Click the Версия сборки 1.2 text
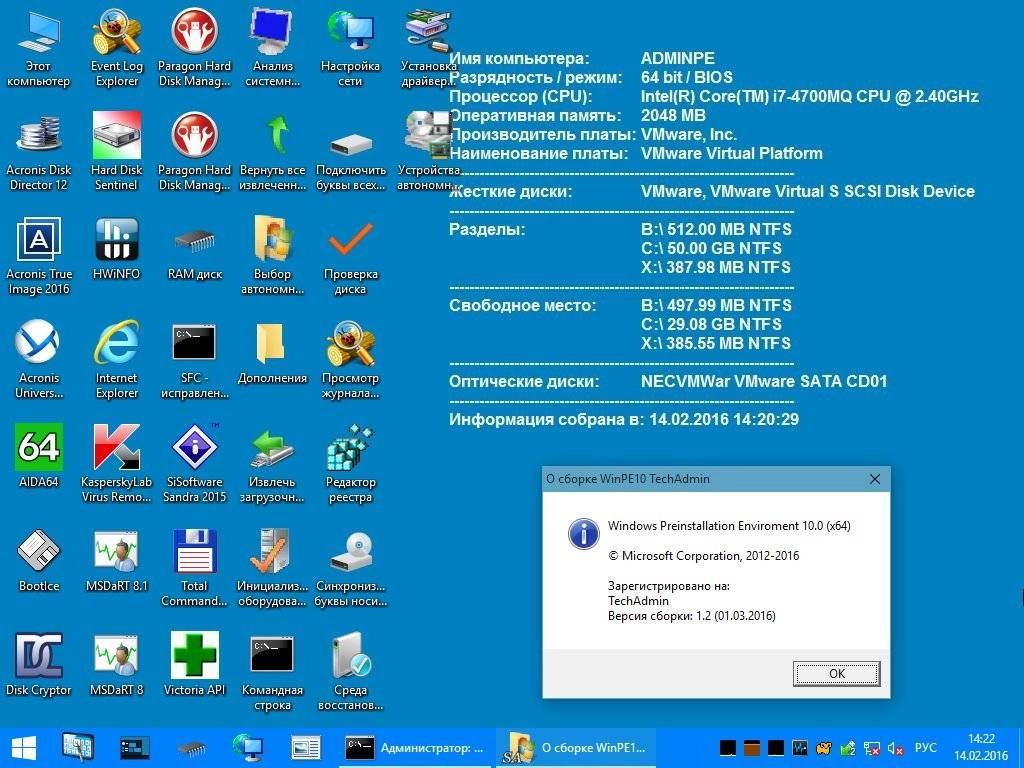 692,616
